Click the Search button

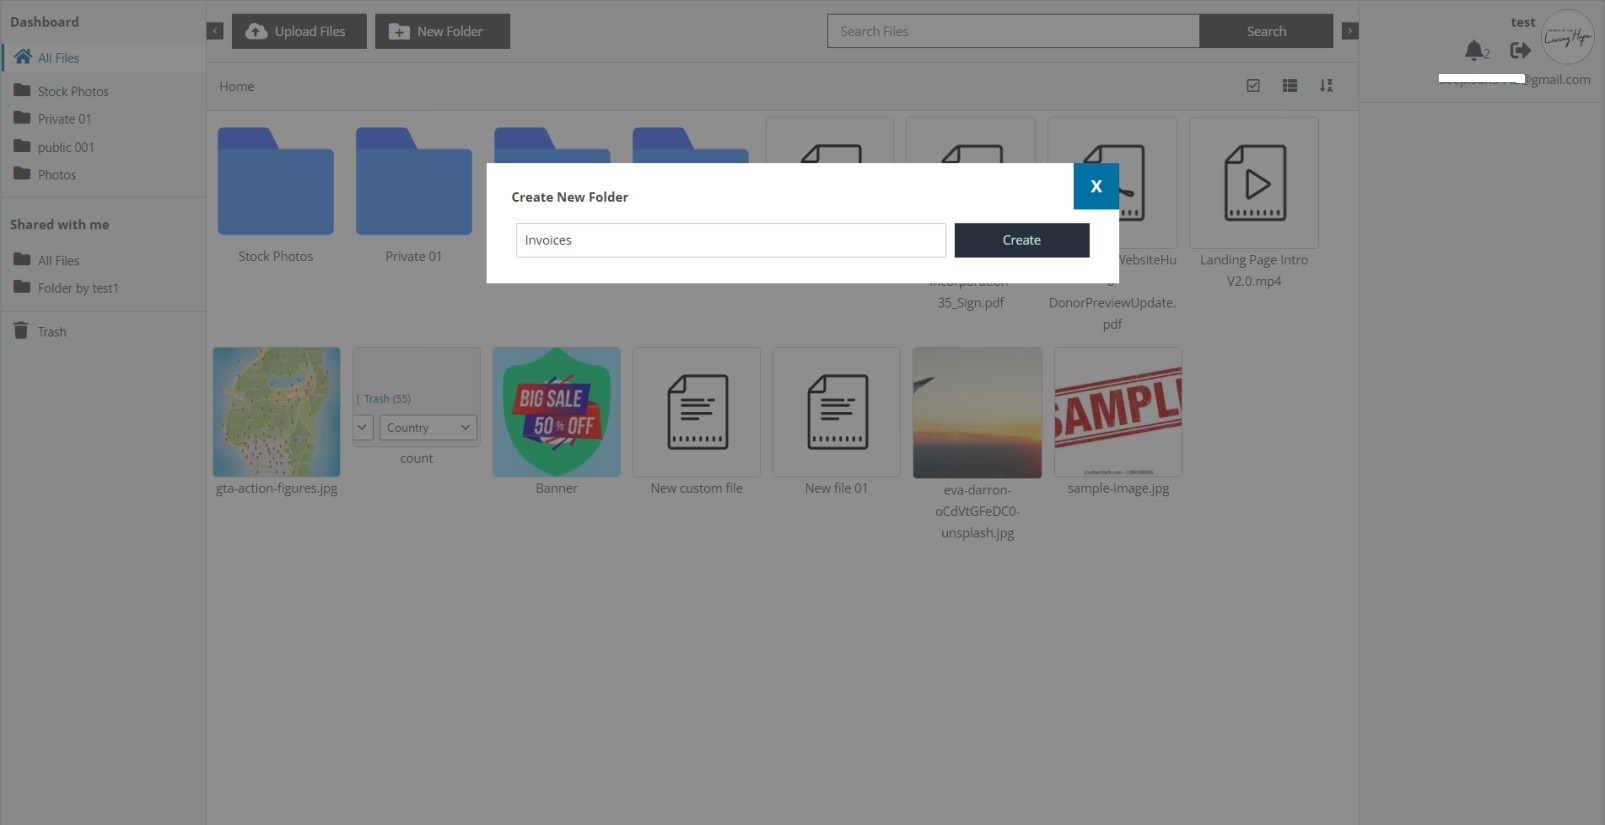pyautogui.click(x=1266, y=31)
